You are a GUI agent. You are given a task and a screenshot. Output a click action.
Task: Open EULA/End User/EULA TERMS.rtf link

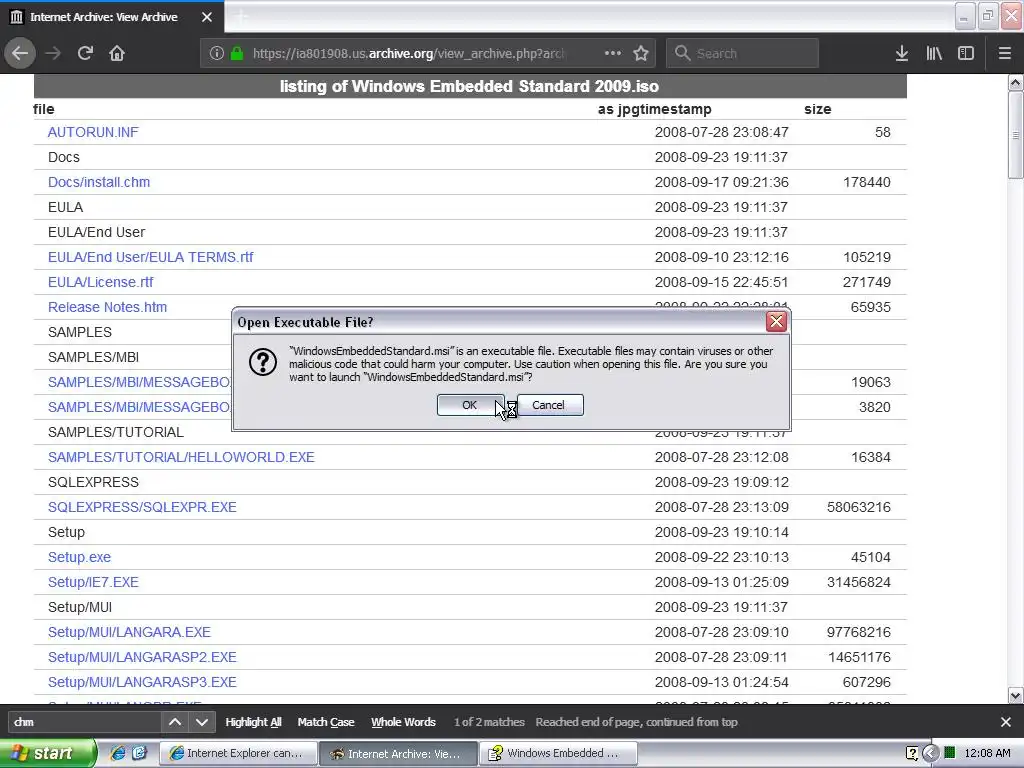click(x=150, y=257)
